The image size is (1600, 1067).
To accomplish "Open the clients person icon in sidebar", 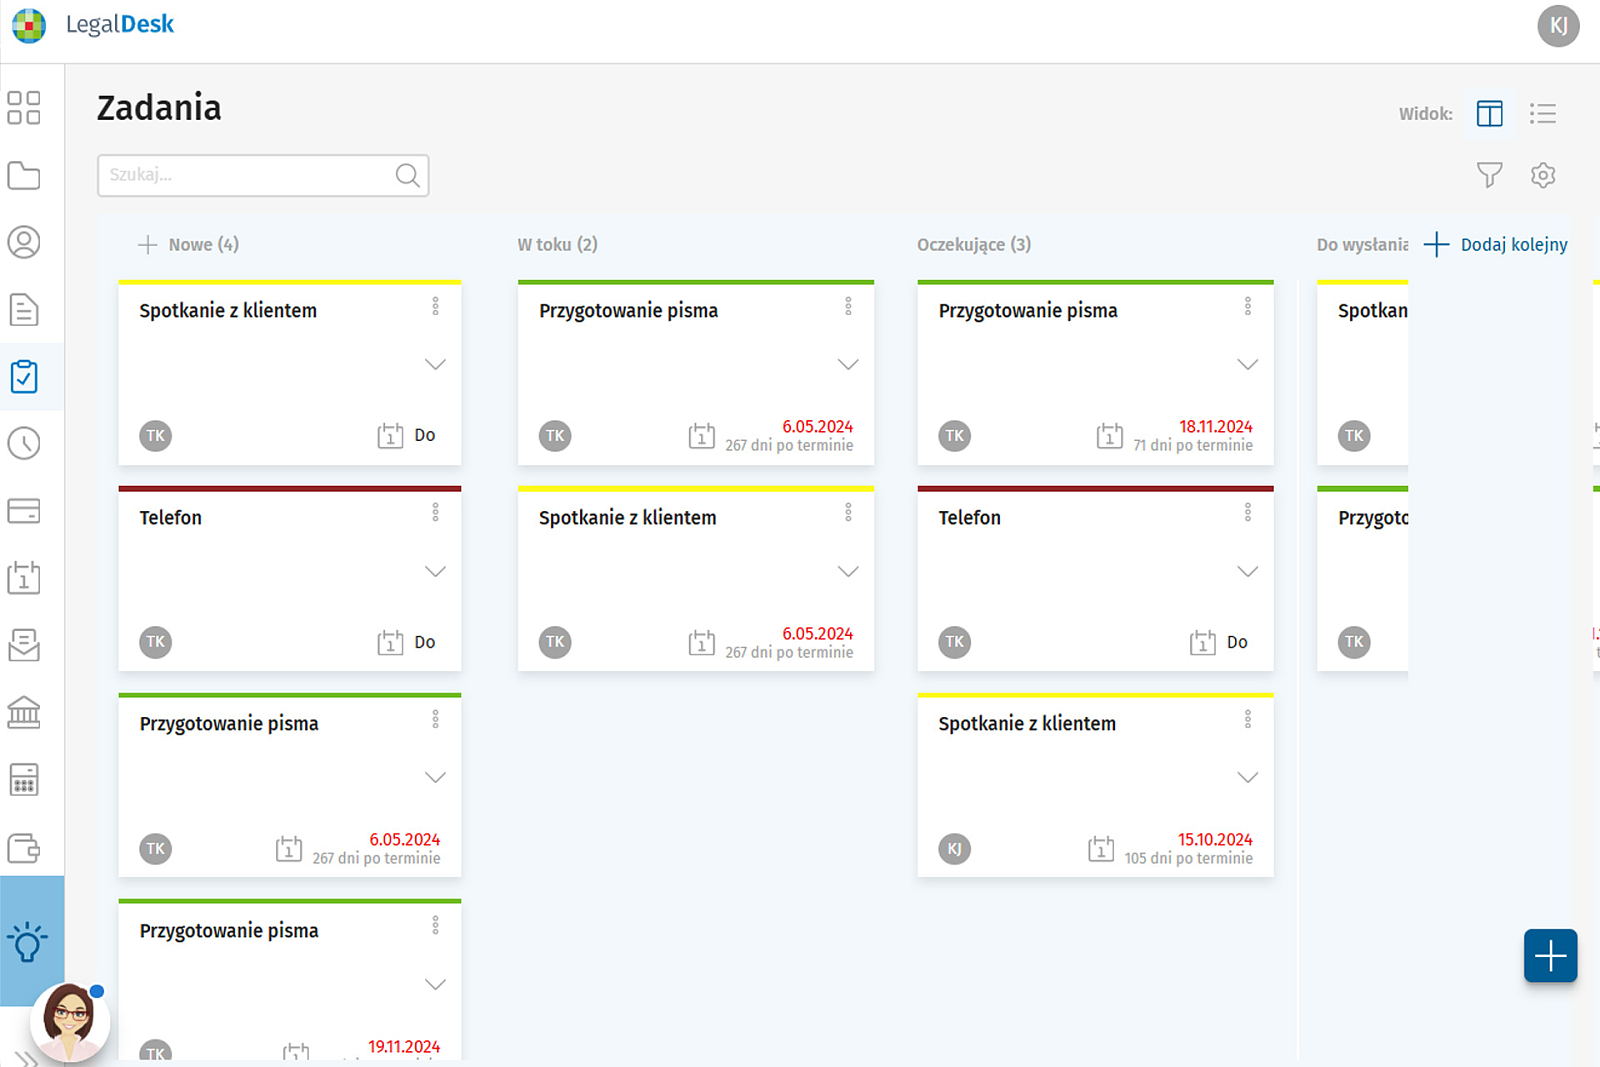I will click(24, 242).
